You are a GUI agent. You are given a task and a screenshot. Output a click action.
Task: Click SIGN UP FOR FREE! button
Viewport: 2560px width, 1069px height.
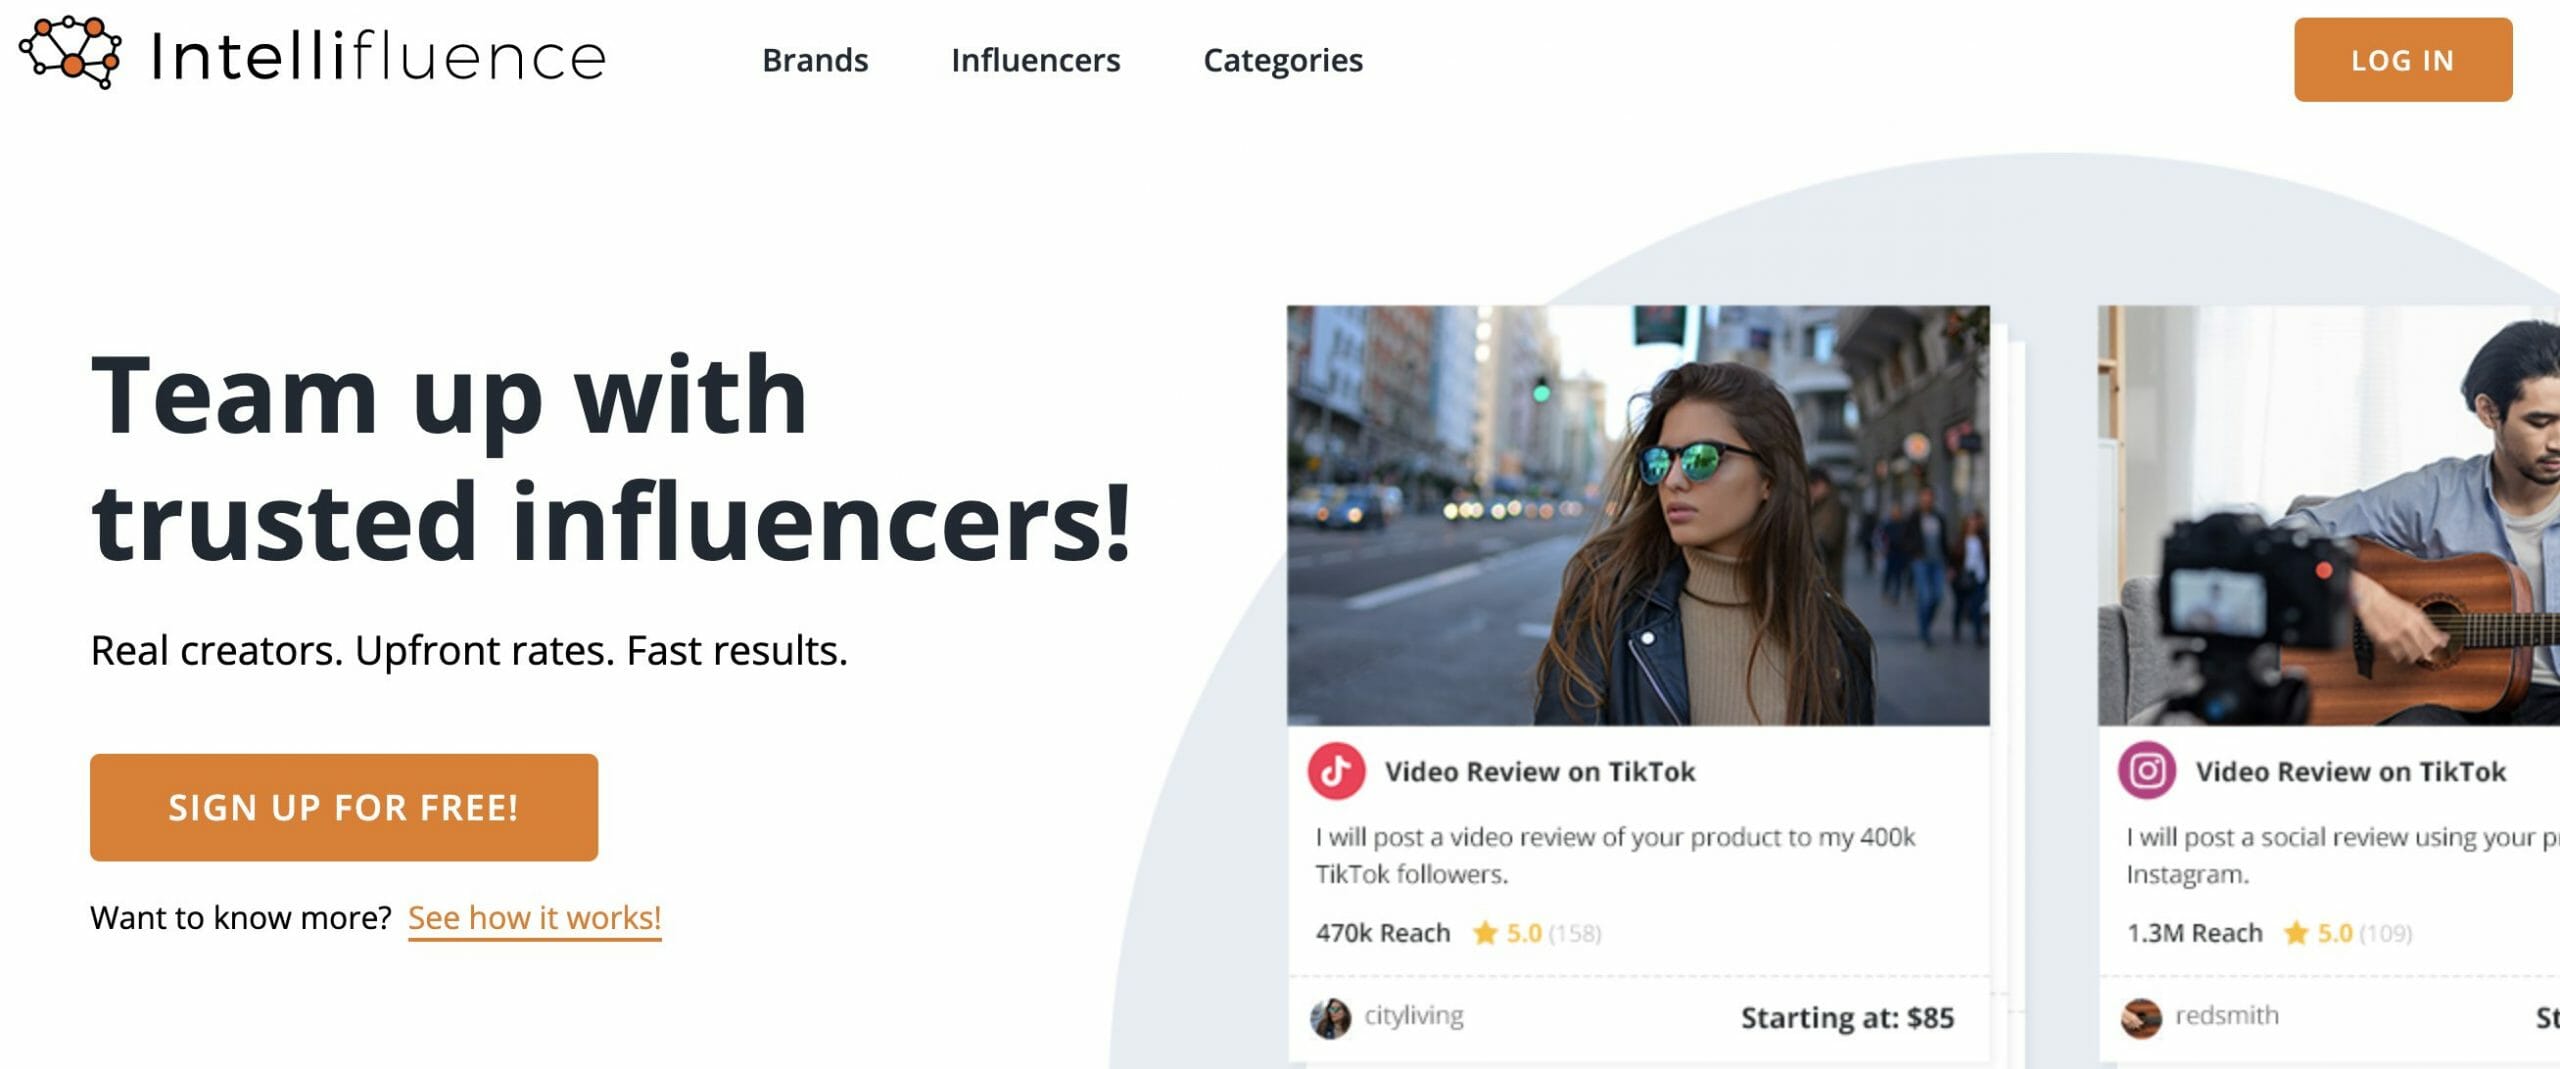(344, 807)
